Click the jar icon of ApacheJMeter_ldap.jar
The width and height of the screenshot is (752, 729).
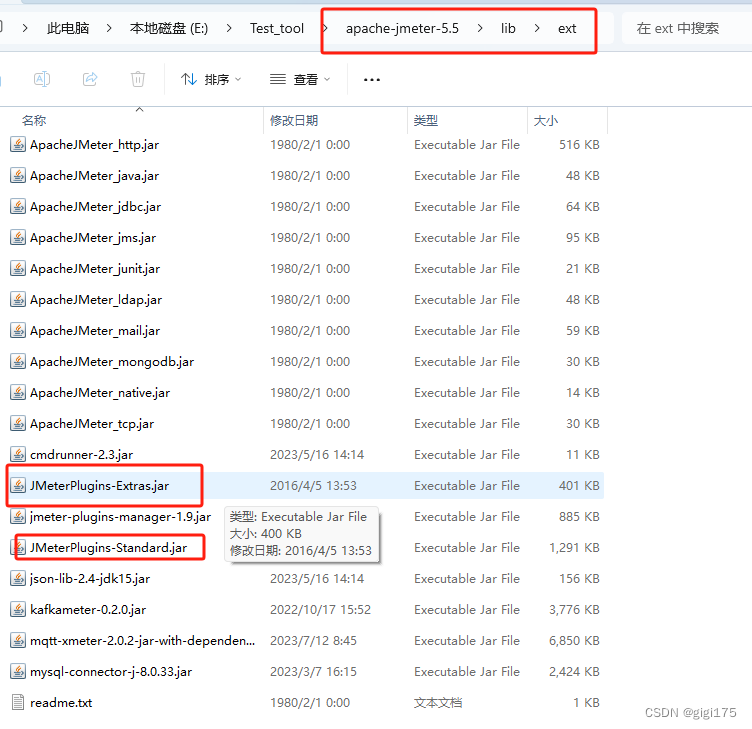[x=18, y=300]
